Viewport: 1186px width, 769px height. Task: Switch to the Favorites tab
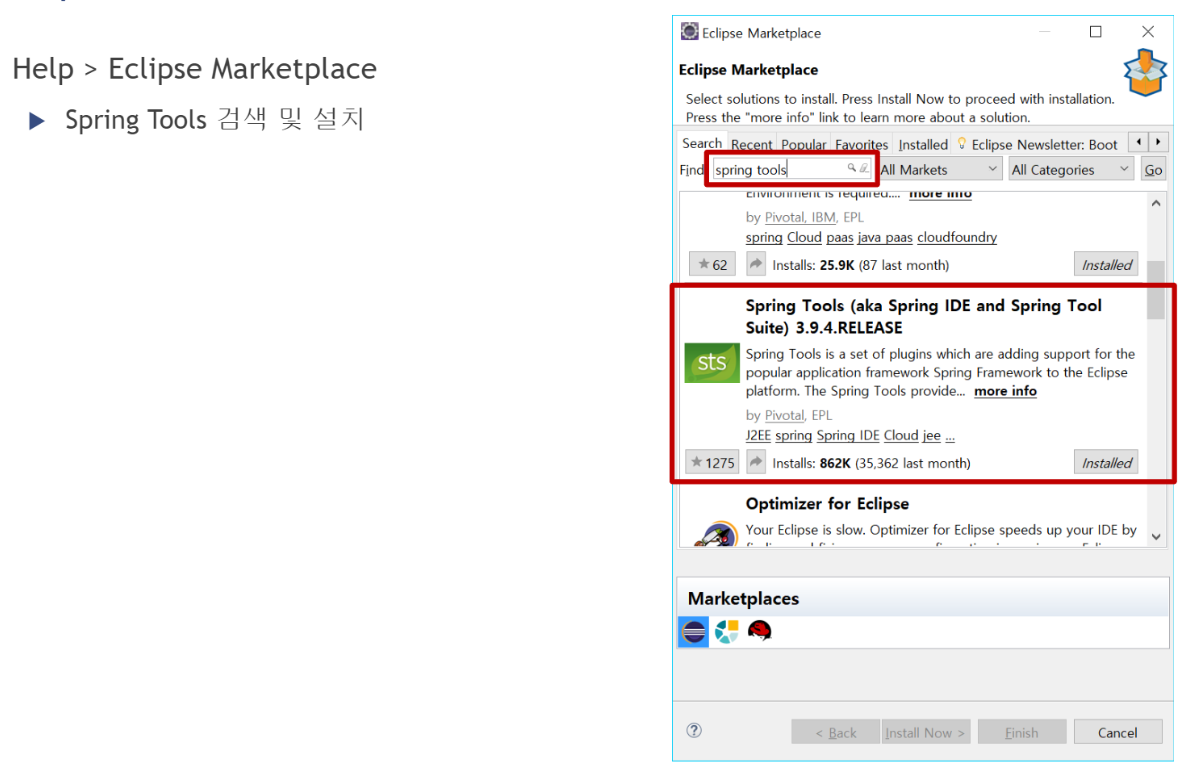click(862, 144)
